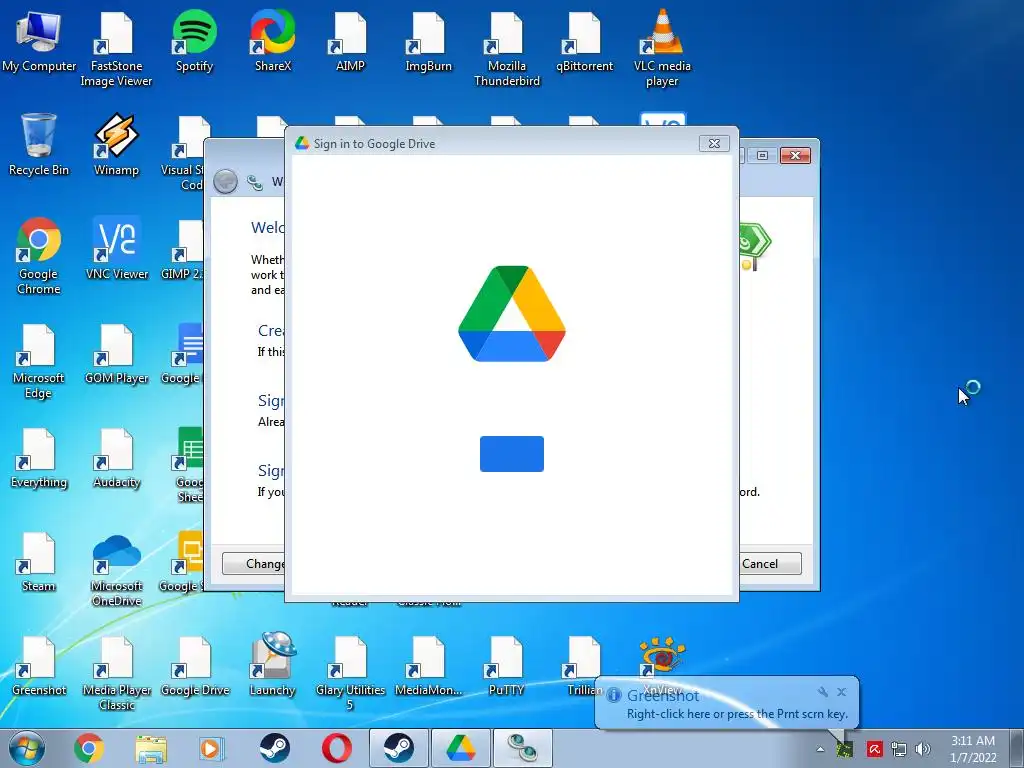1024x768 pixels.
Task: Click the blue button in Google Drive sign-in
Action: (511, 454)
